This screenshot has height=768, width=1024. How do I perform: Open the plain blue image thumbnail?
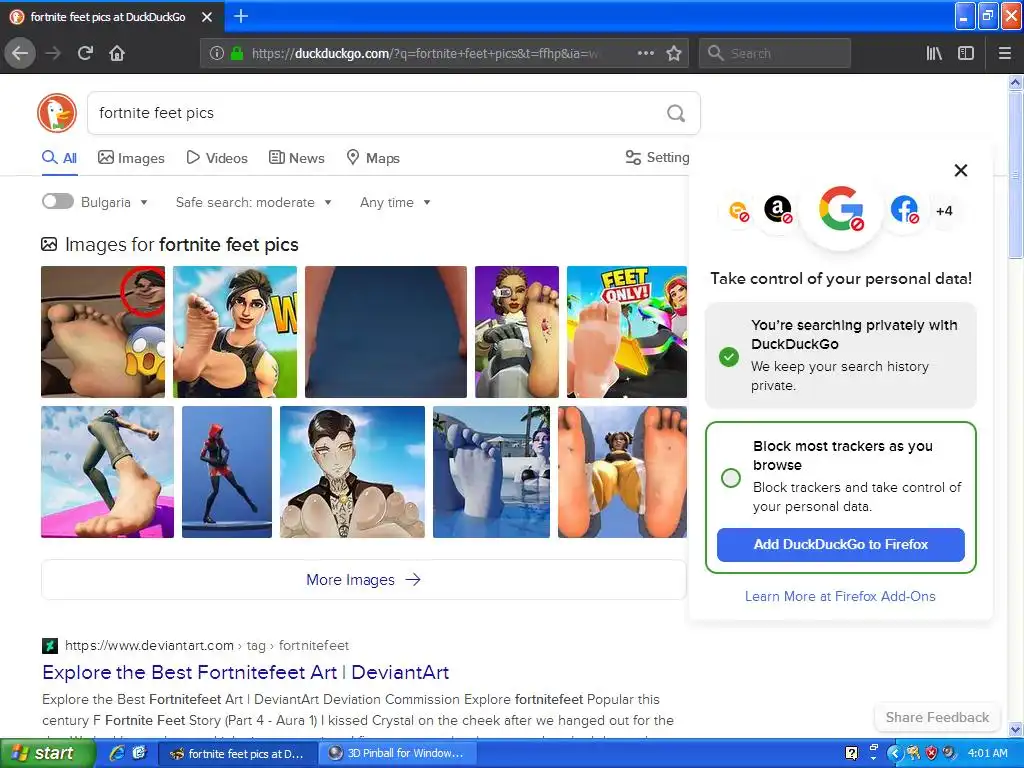[386, 332]
